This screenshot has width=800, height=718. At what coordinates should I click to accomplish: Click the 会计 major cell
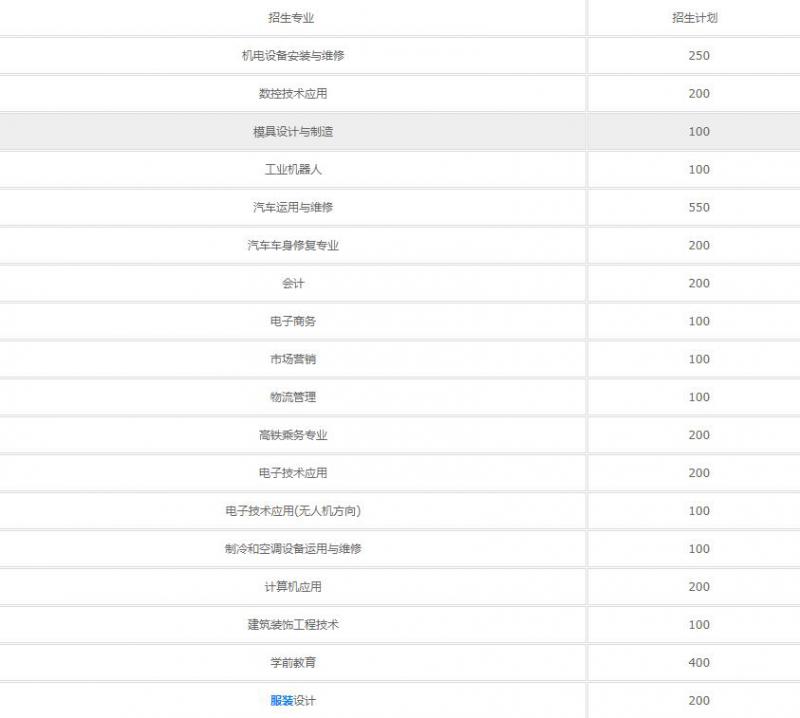(292, 284)
